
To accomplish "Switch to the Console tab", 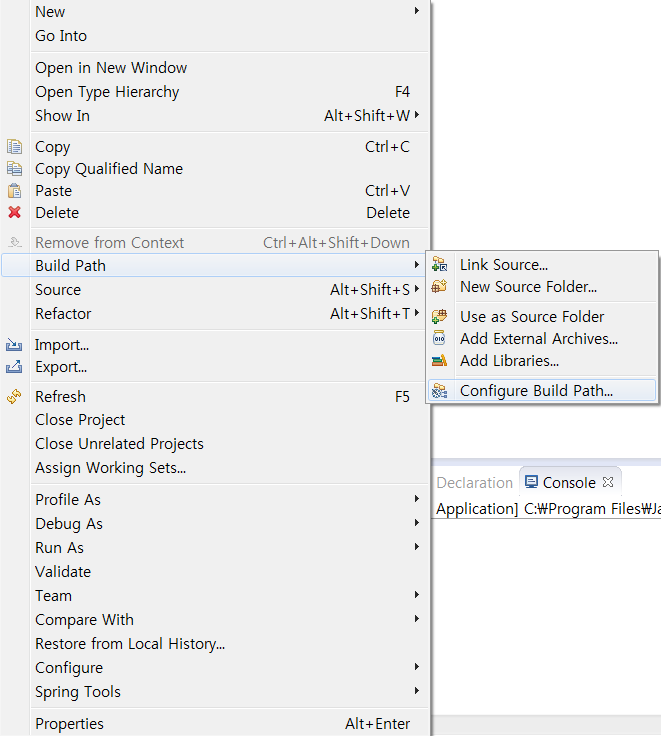I will 569,483.
